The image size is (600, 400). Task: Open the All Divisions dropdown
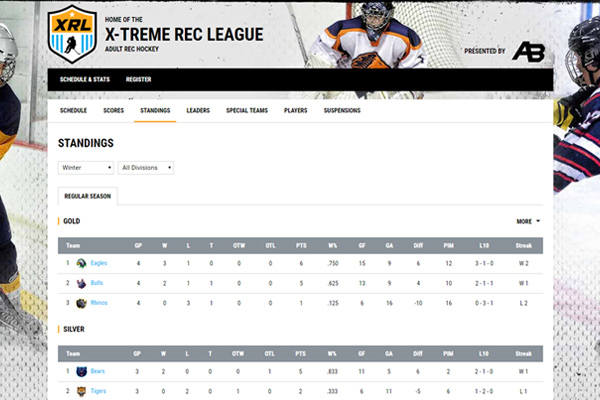click(146, 168)
